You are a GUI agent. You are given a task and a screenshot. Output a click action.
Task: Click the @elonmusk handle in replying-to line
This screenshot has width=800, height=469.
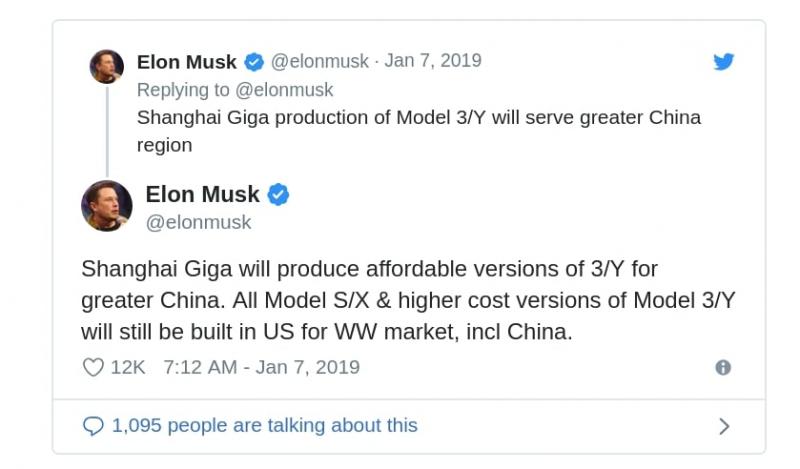pos(284,90)
